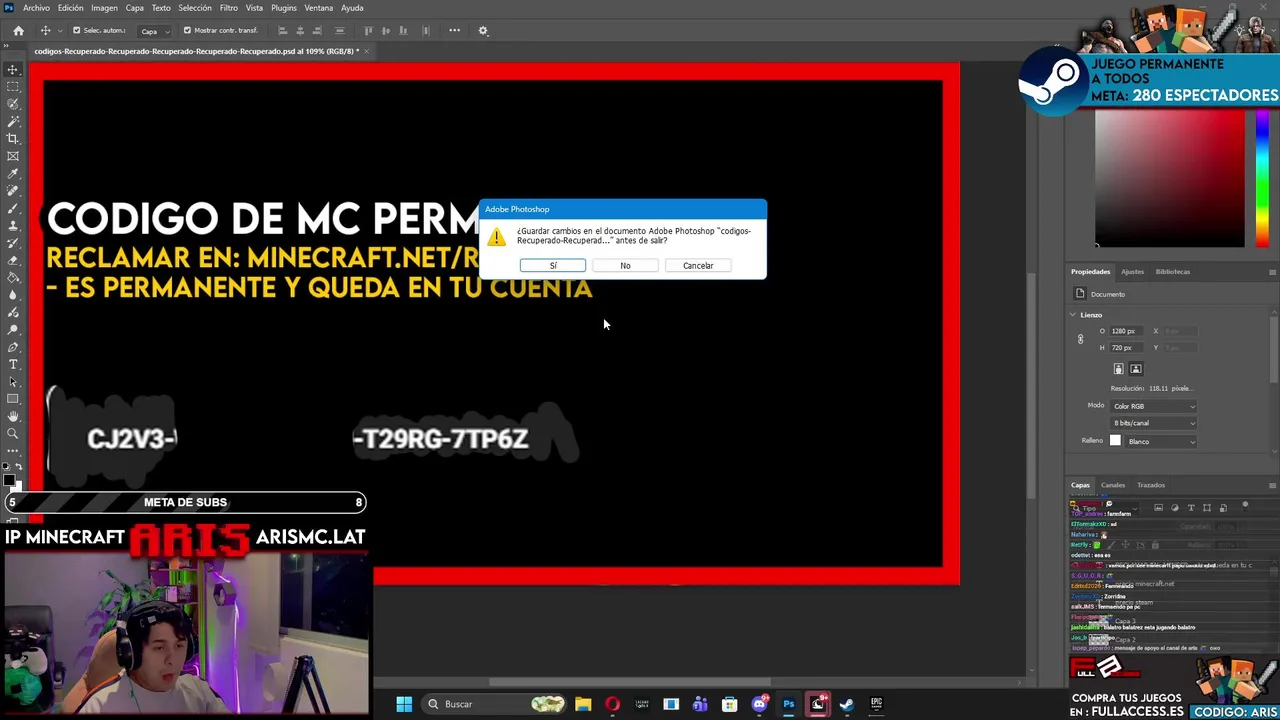The image size is (1280, 720).
Task: Select the Magic Wand tool
Action: click(13, 121)
